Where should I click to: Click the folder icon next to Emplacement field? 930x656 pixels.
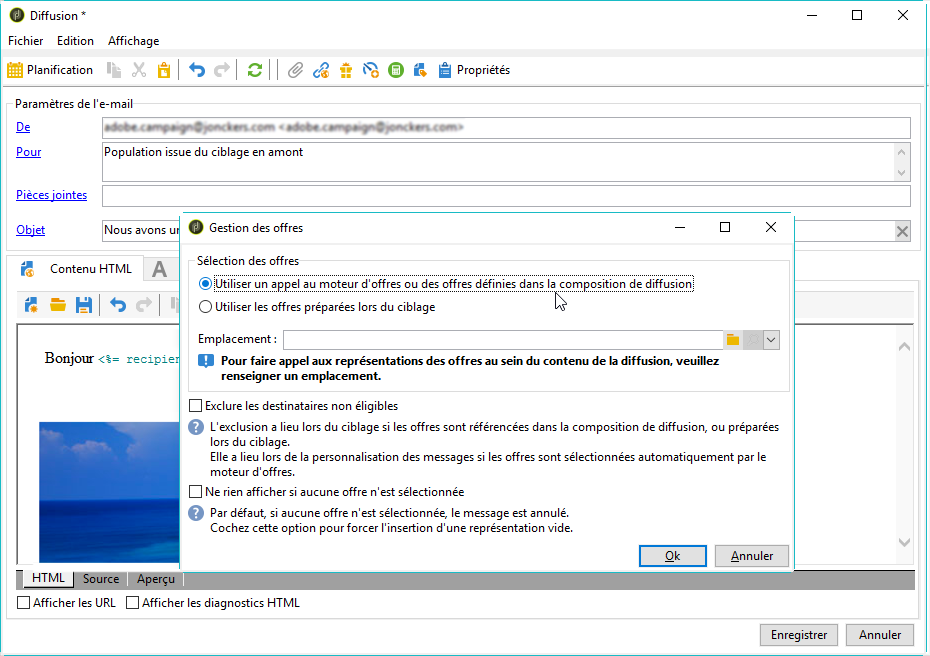point(733,340)
